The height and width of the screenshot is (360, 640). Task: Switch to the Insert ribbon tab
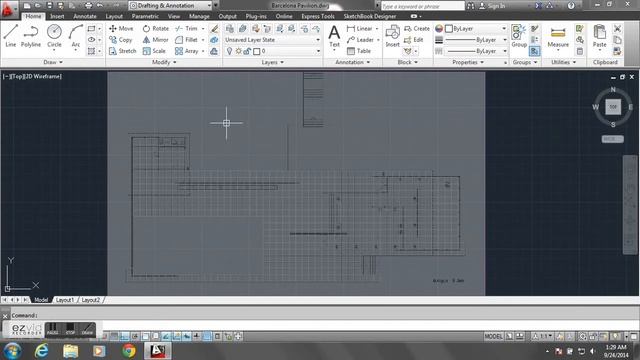pyautogui.click(x=57, y=16)
